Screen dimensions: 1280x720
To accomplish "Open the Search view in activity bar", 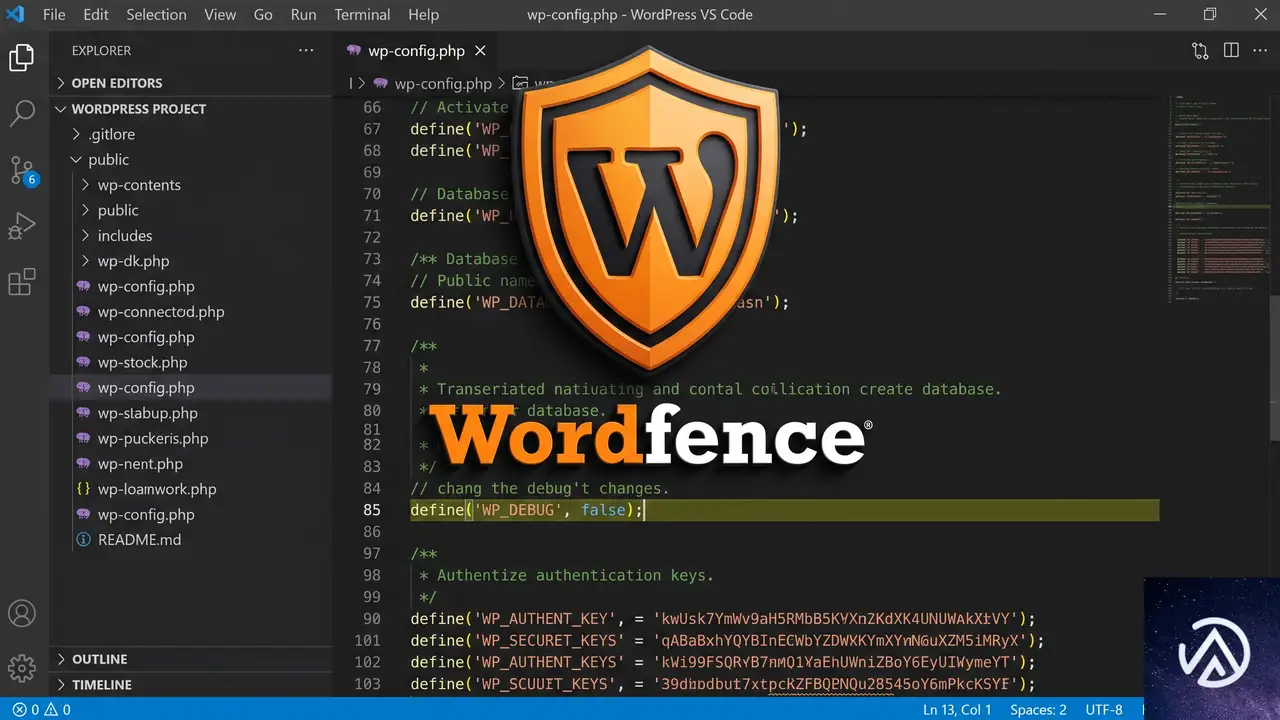I will (x=22, y=114).
